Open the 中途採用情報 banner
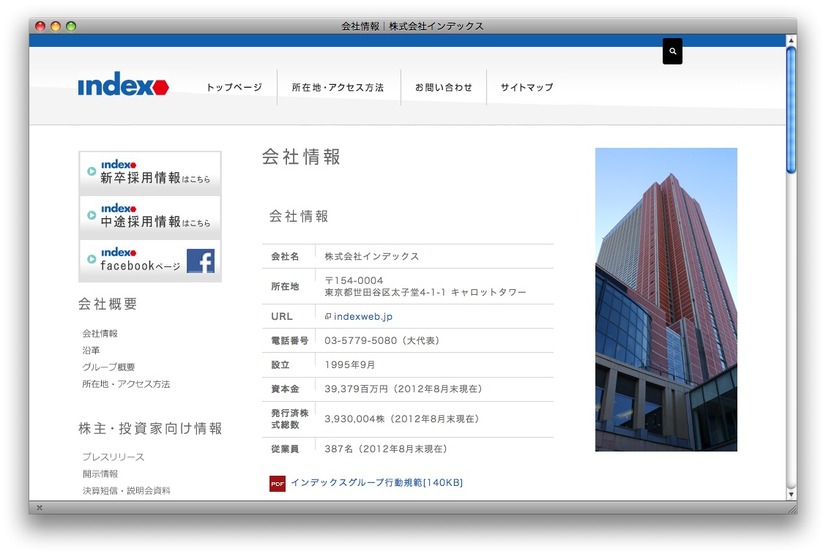826x554 pixels. pyautogui.click(x=150, y=216)
